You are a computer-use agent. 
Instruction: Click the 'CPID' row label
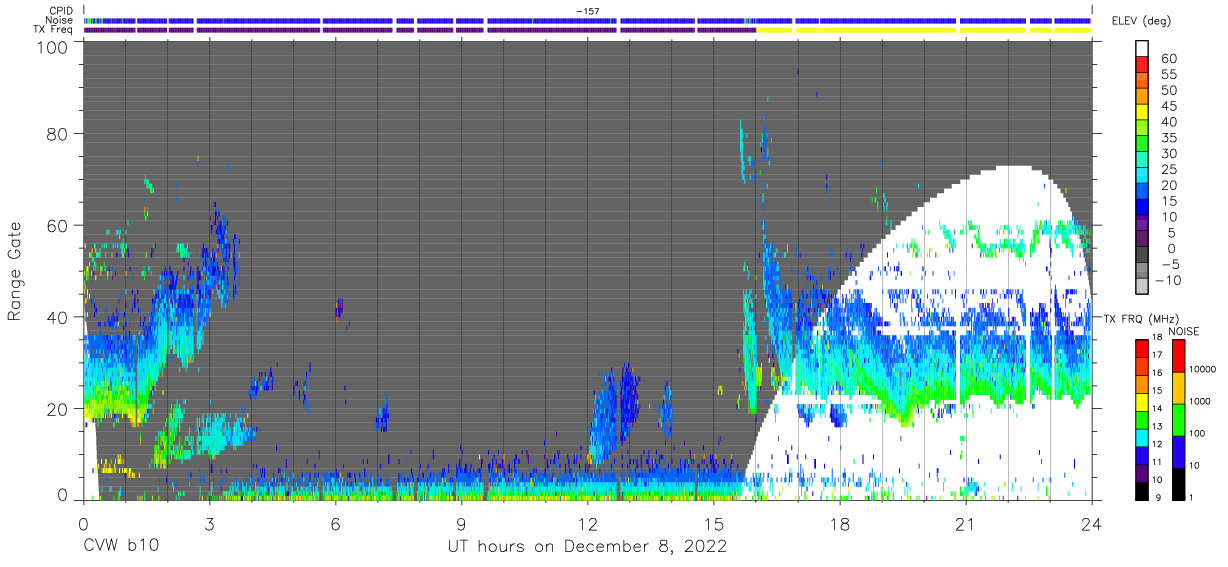[60, 10]
